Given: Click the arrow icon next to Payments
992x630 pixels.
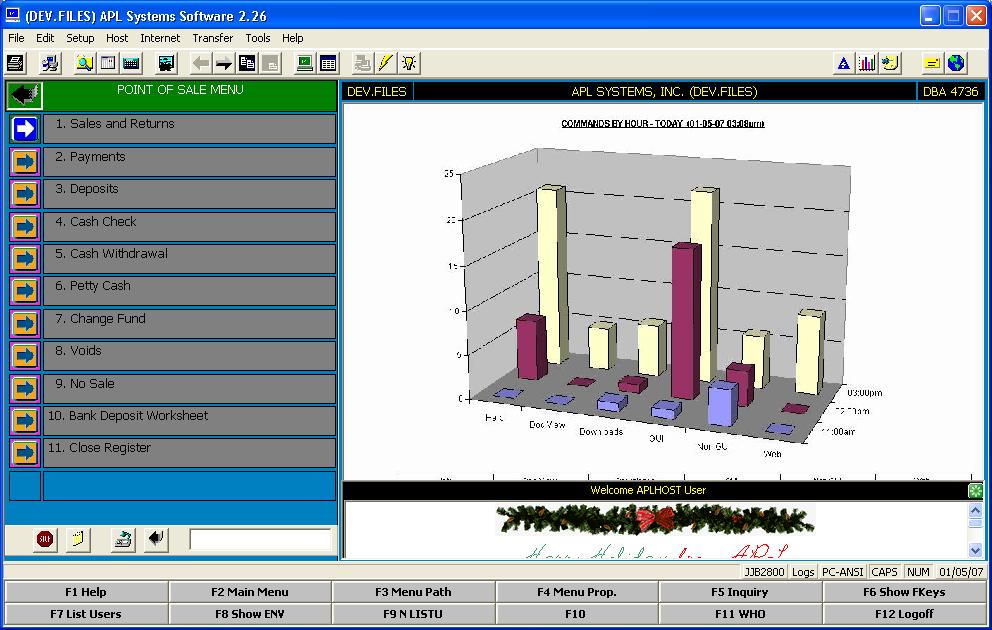Looking at the screenshot, I should point(25,162).
